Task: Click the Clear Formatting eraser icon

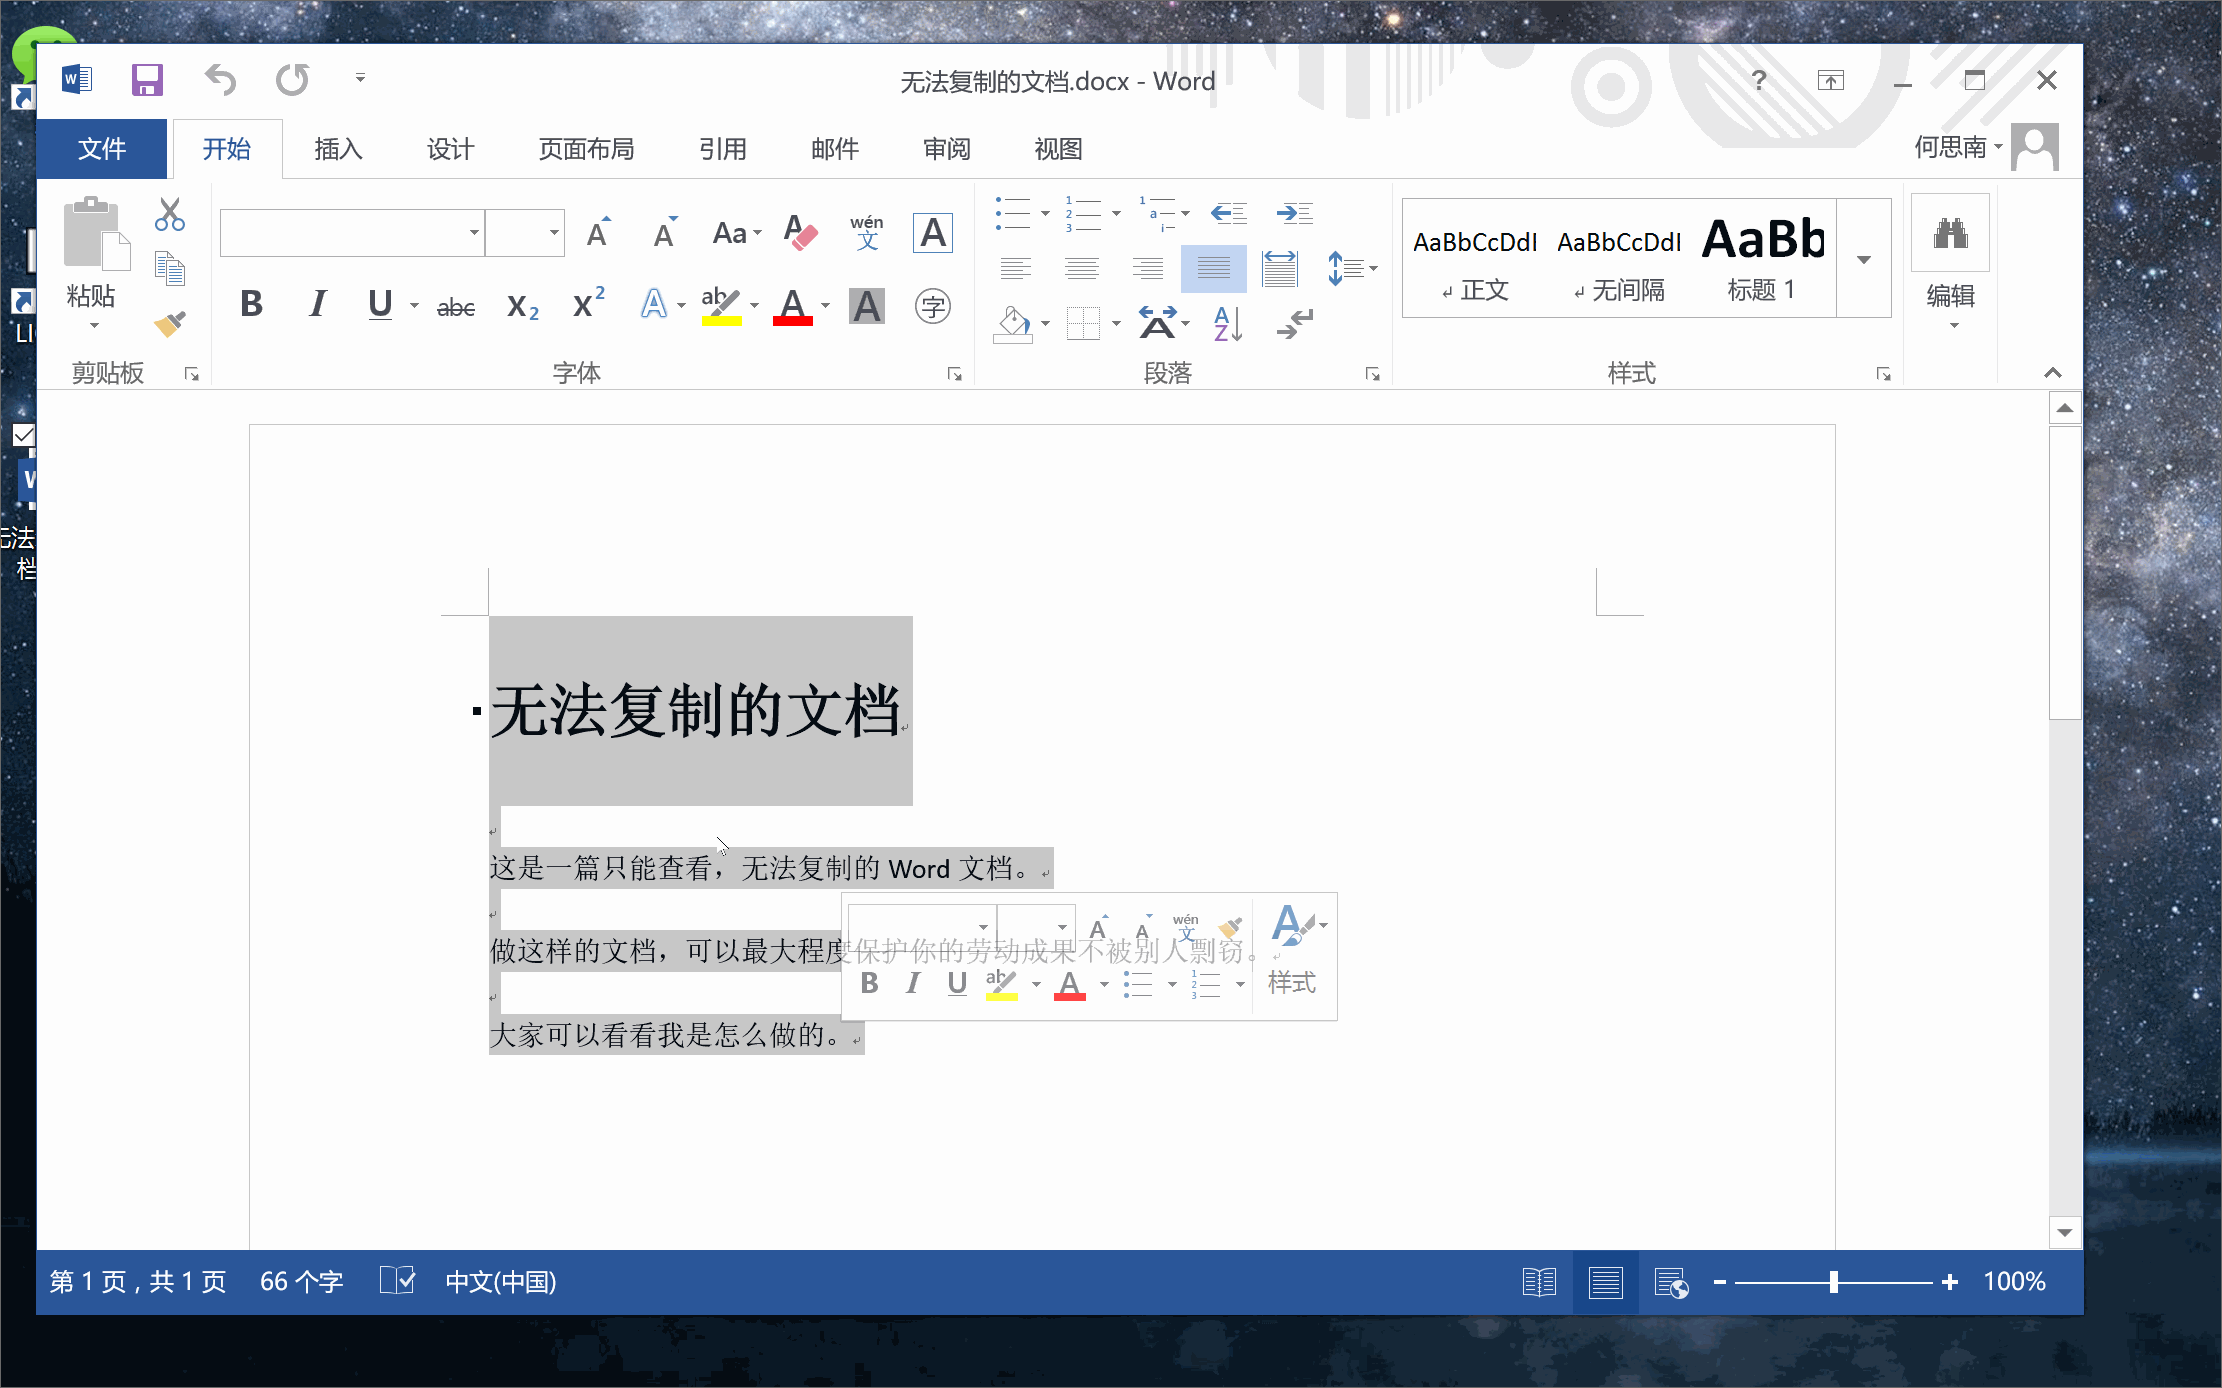Action: coord(800,233)
